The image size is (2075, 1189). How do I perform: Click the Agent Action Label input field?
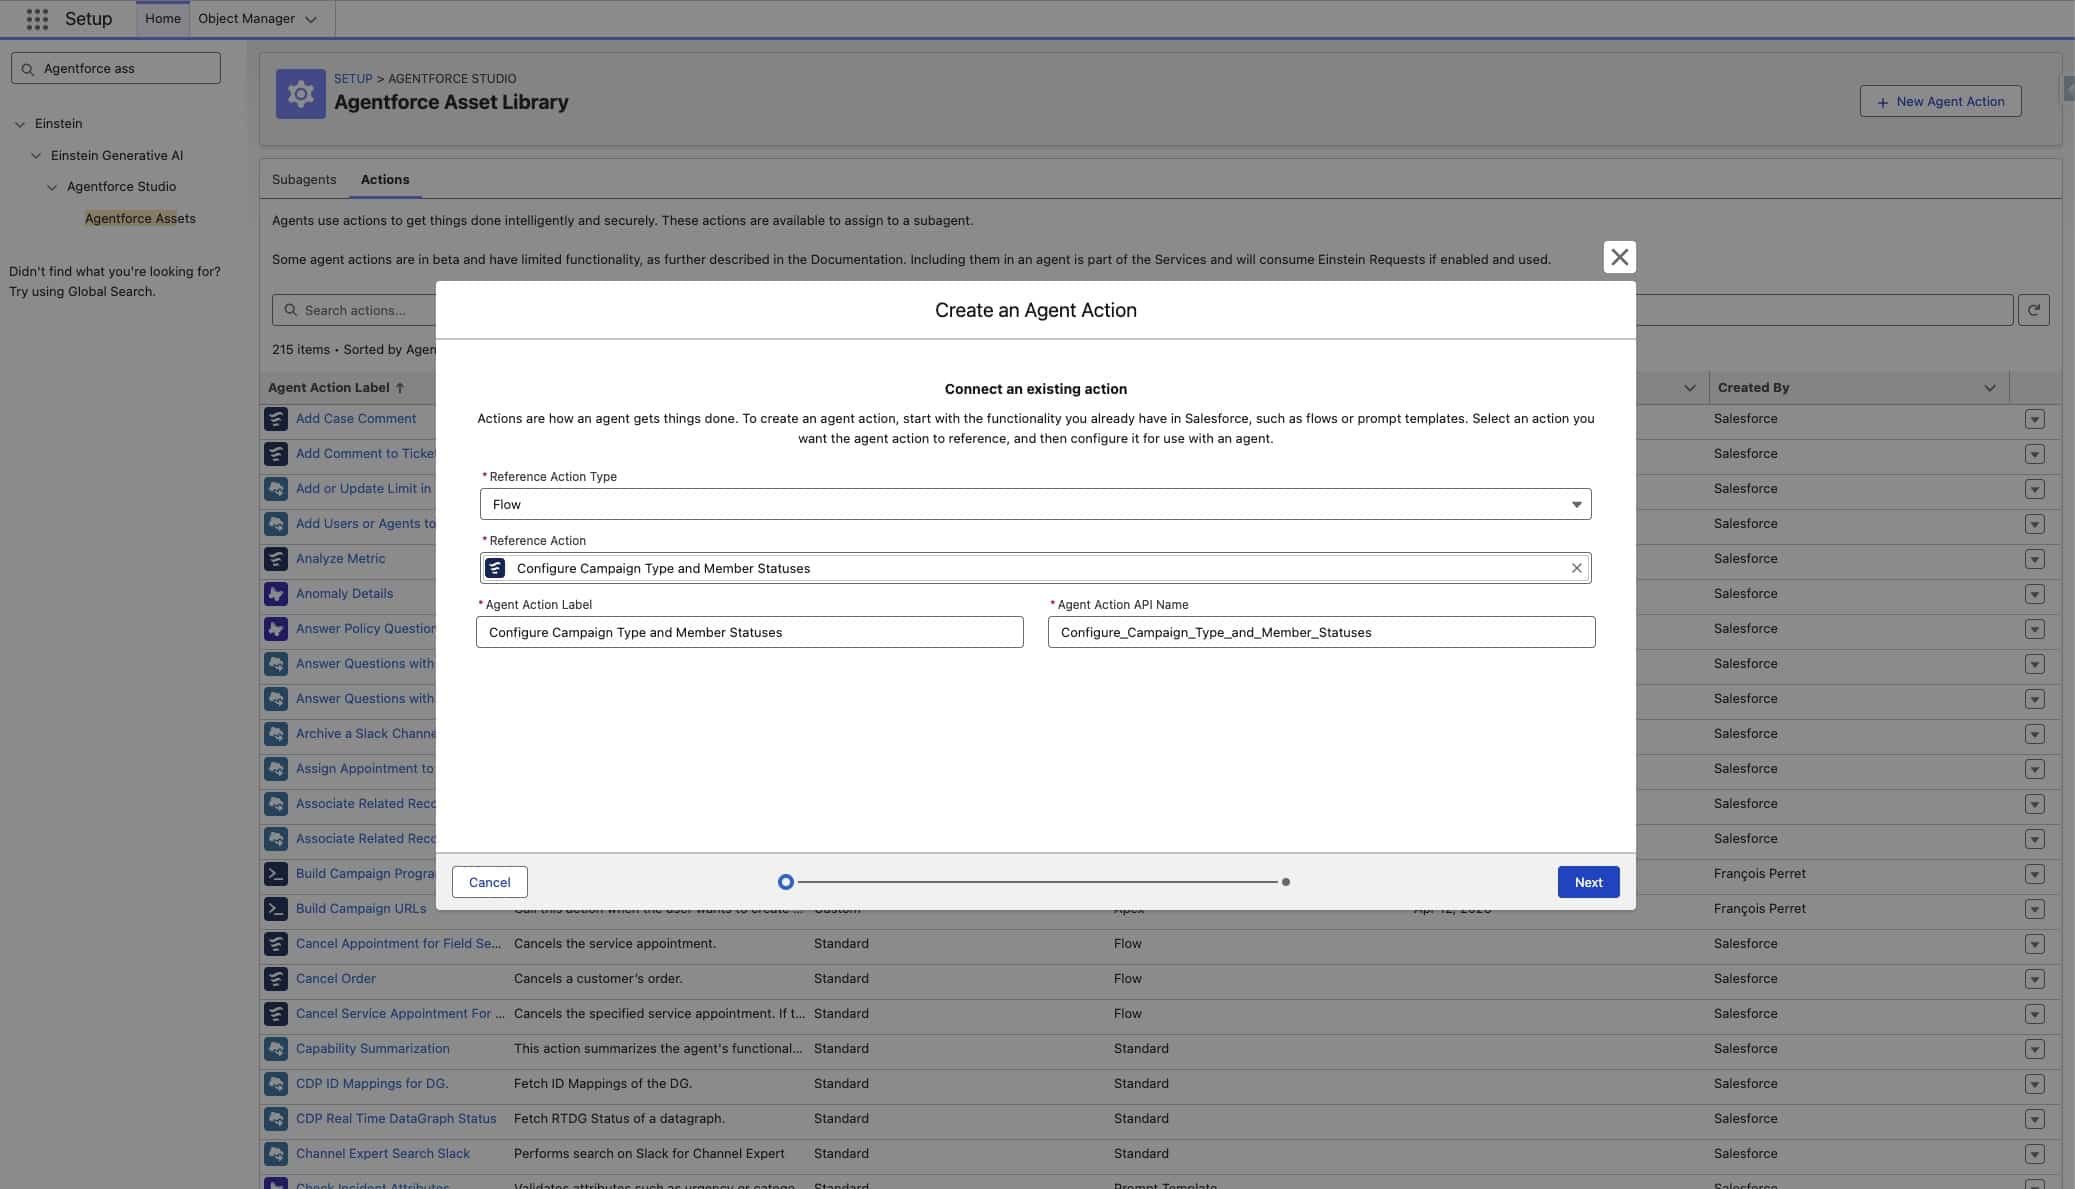click(749, 632)
